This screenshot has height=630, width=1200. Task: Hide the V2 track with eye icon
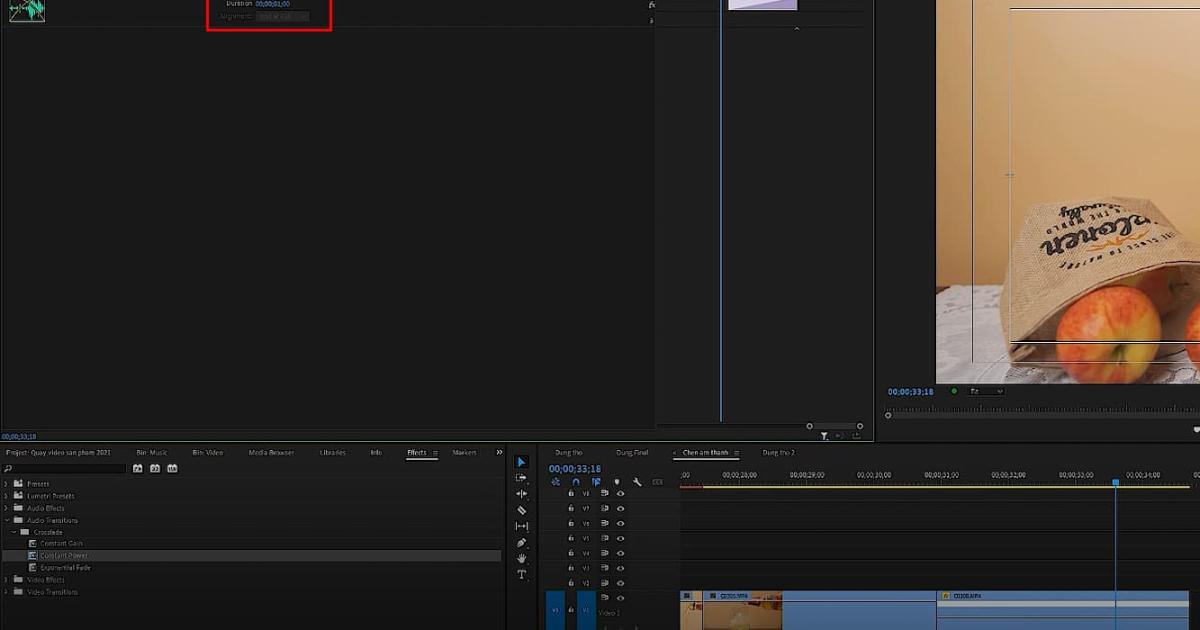tap(620, 583)
